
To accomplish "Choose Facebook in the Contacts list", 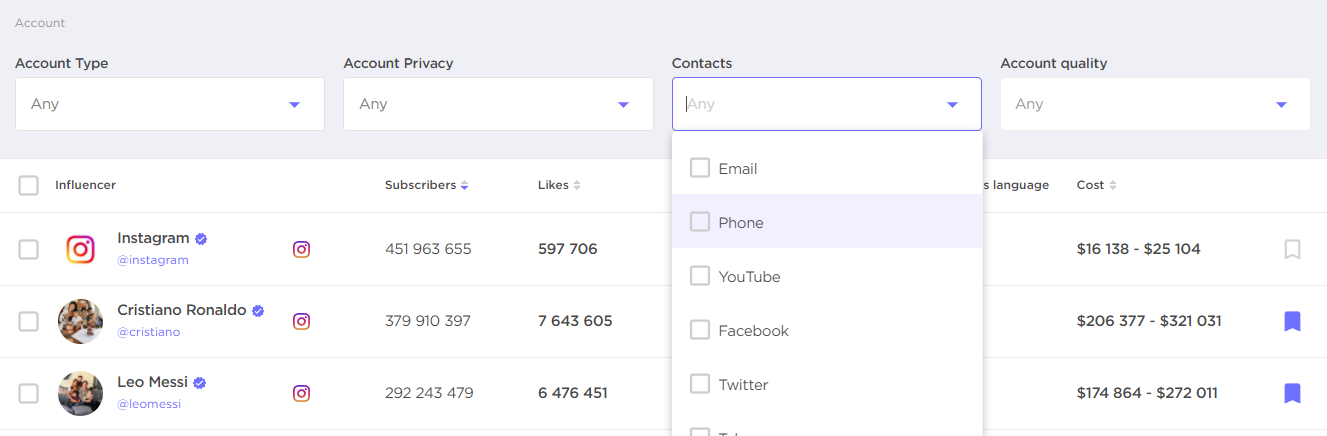I will (x=700, y=330).
